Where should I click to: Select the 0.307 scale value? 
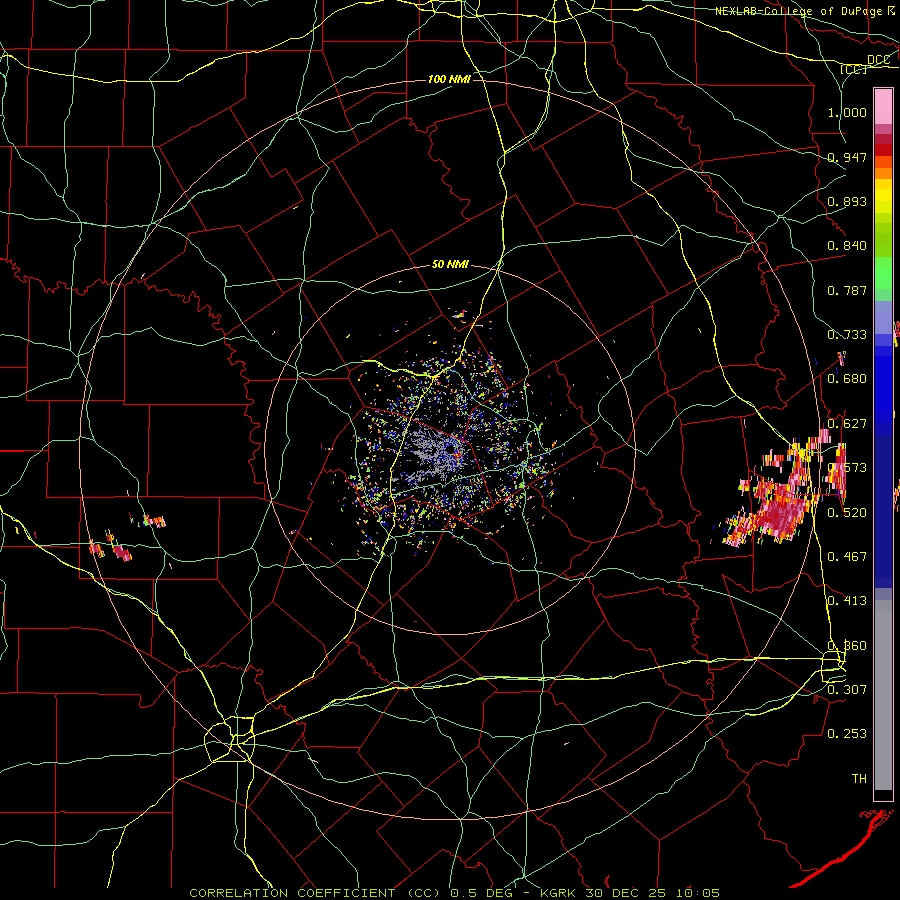(x=847, y=689)
